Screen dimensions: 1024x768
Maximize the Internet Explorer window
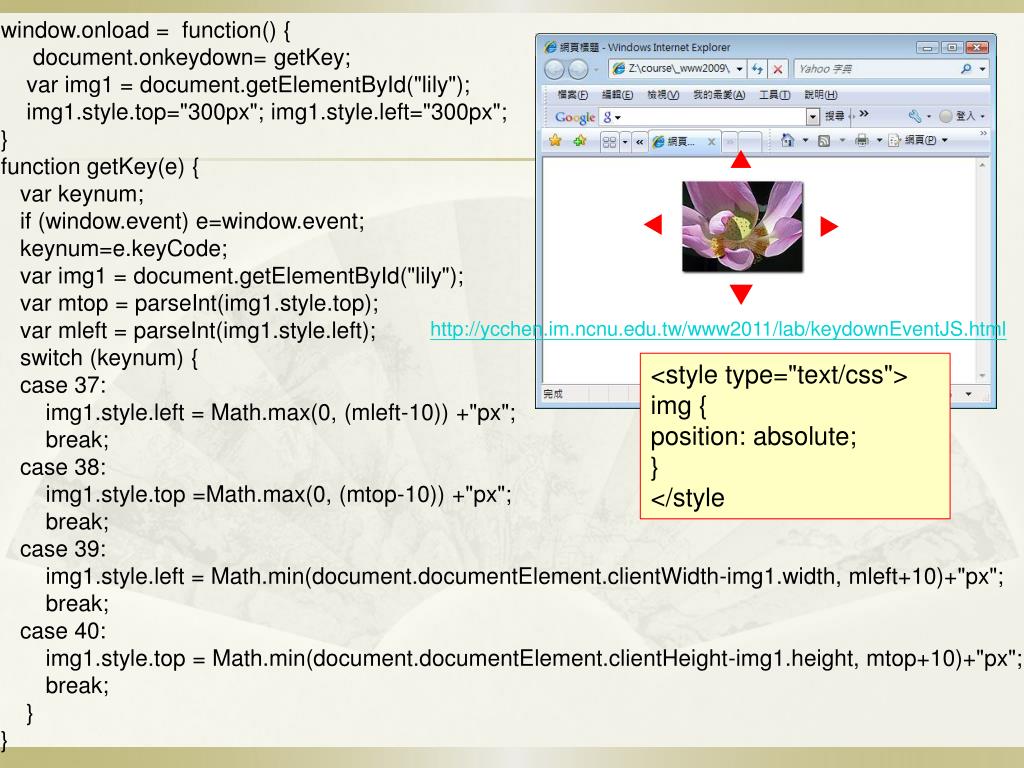tap(952, 47)
